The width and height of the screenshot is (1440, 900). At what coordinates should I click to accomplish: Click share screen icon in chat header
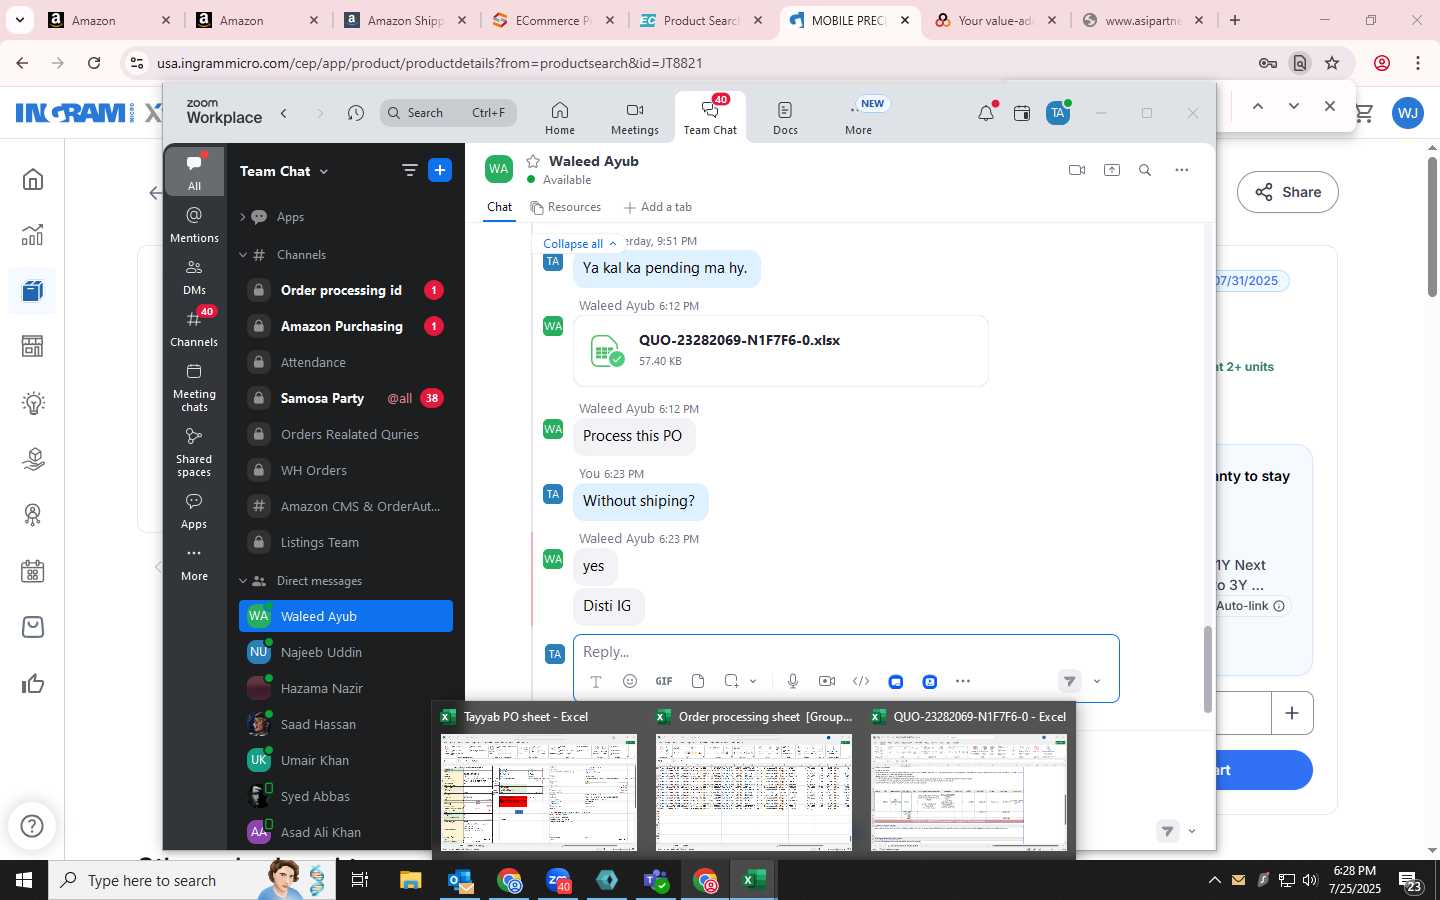pyautogui.click(x=1112, y=170)
